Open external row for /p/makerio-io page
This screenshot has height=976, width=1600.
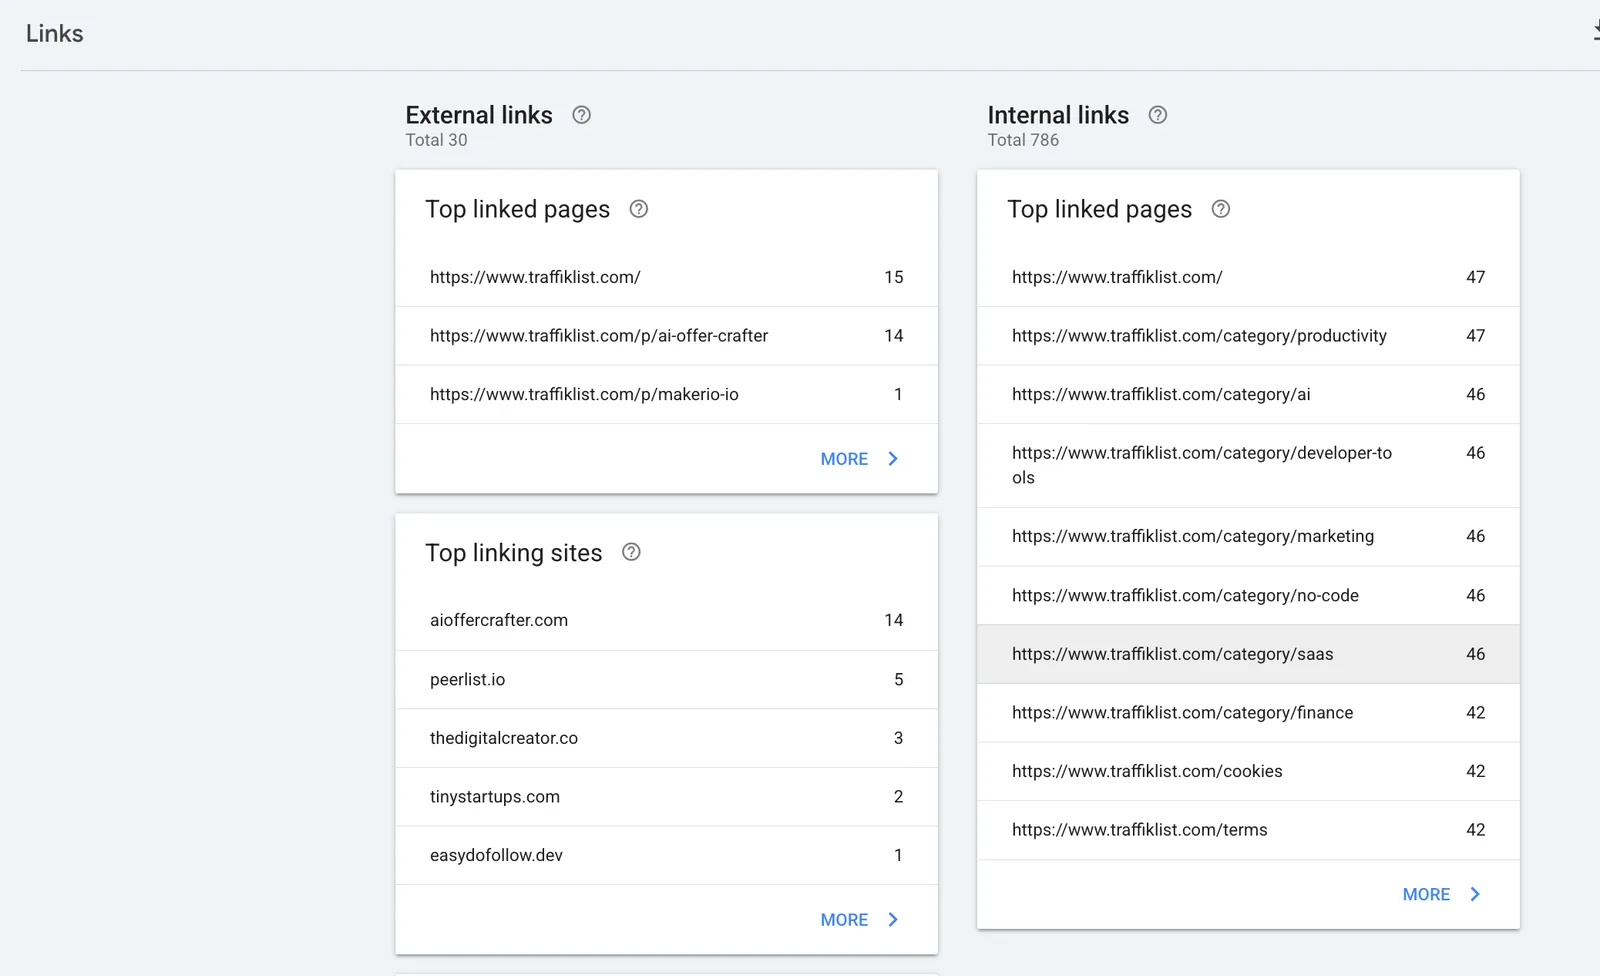point(667,395)
